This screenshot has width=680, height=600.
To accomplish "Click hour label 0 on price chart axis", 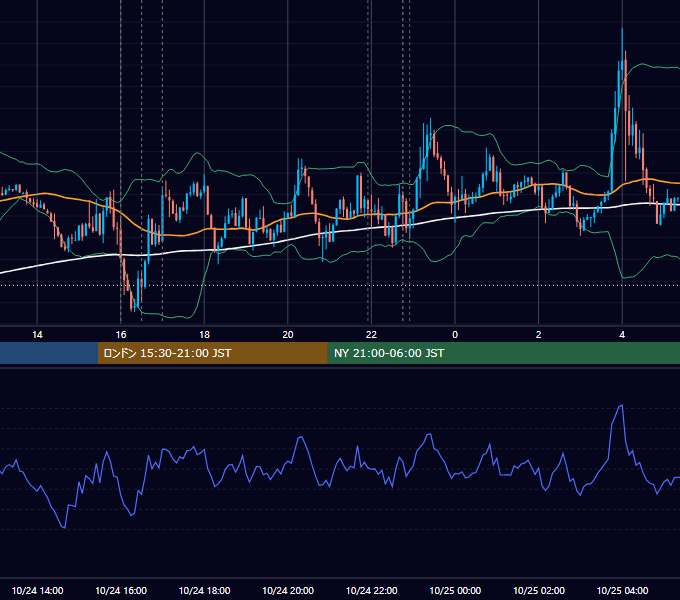I will 455,334.
